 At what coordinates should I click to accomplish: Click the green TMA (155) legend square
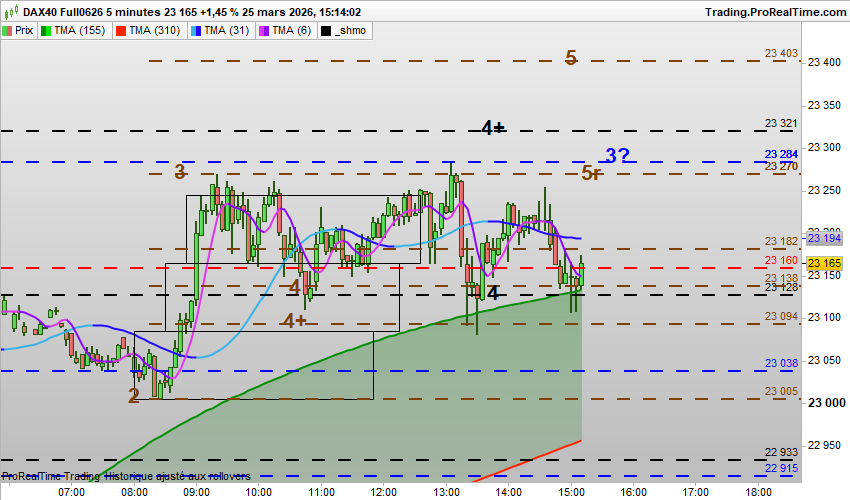tap(46, 31)
